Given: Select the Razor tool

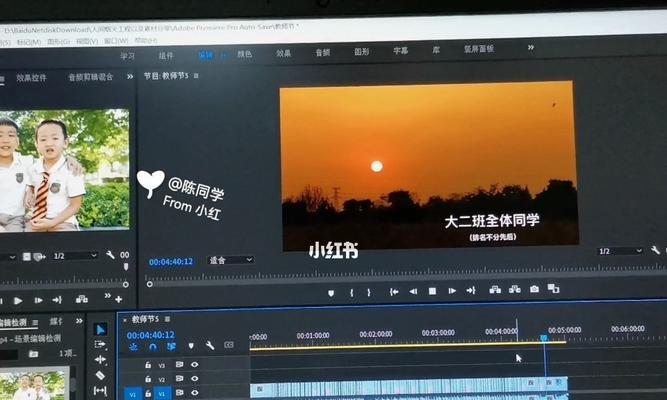Looking at the screenshot, I should pyautogui.click(x=100, y=375).
